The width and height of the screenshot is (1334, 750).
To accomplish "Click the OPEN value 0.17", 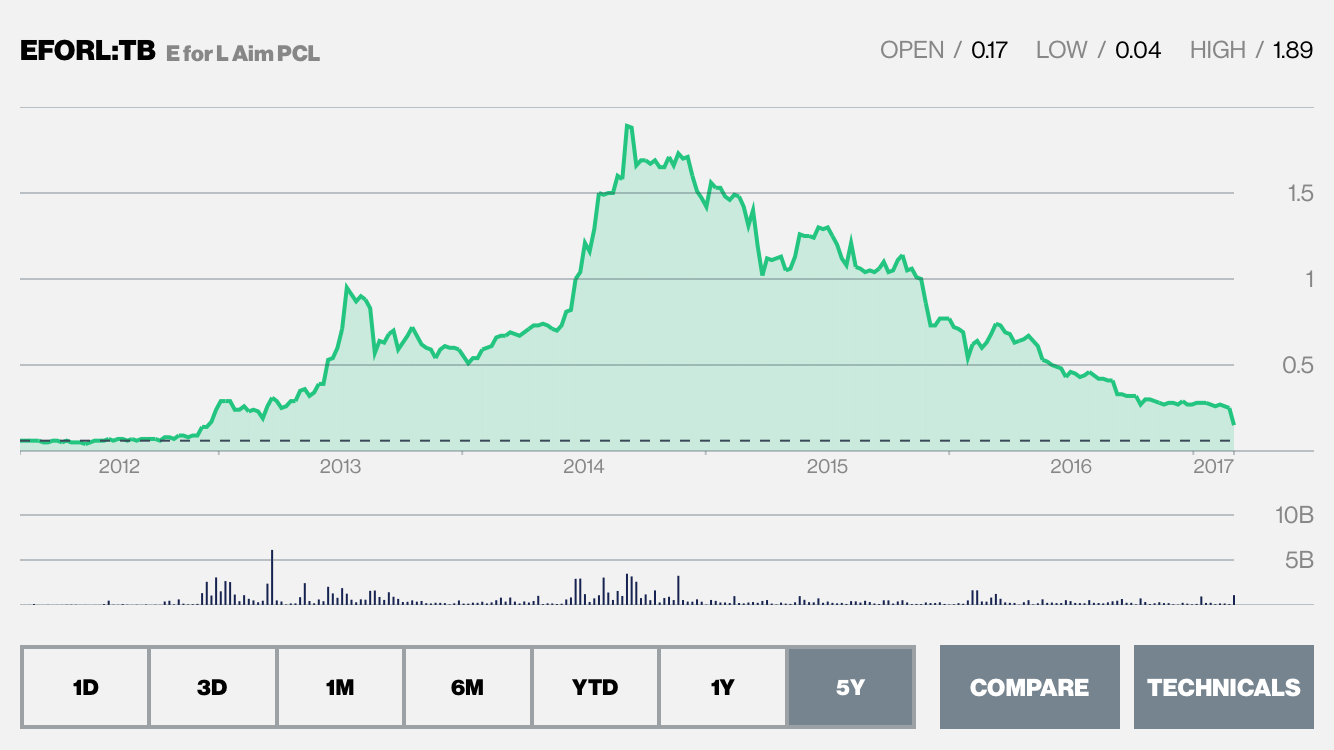I will tap(989, 50).
